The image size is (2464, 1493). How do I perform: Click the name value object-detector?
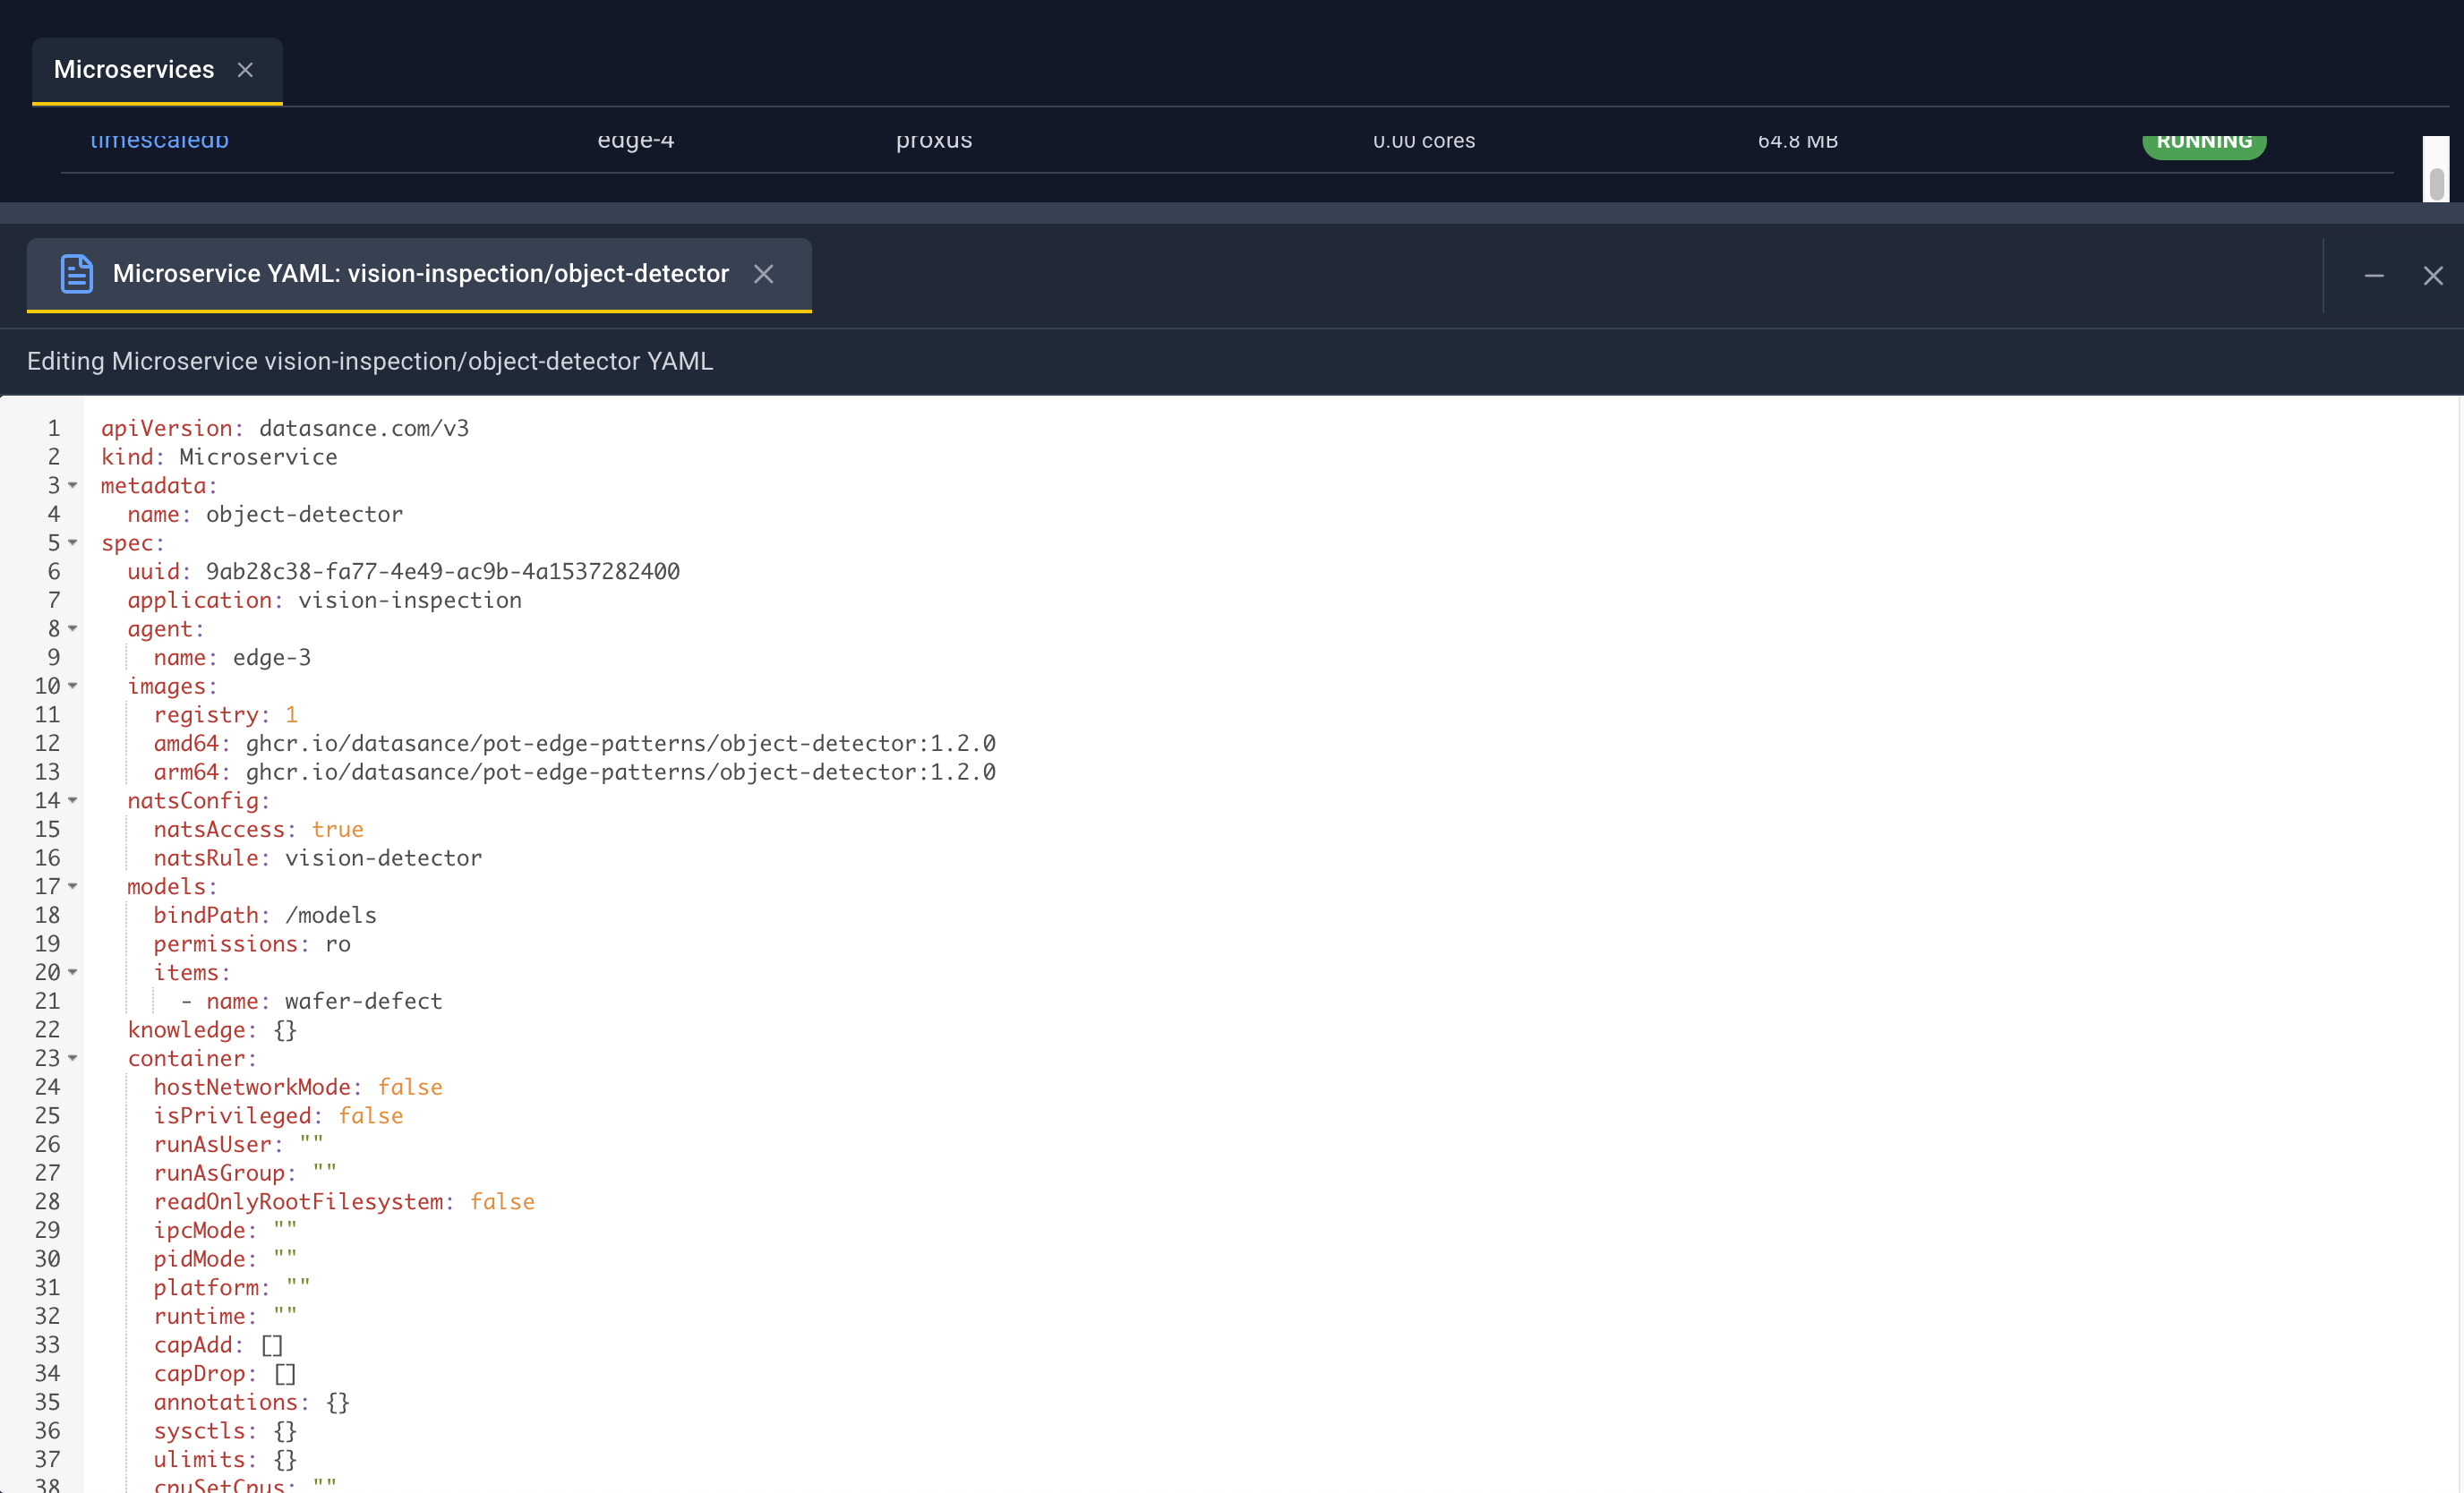click(x=304, y=514)
